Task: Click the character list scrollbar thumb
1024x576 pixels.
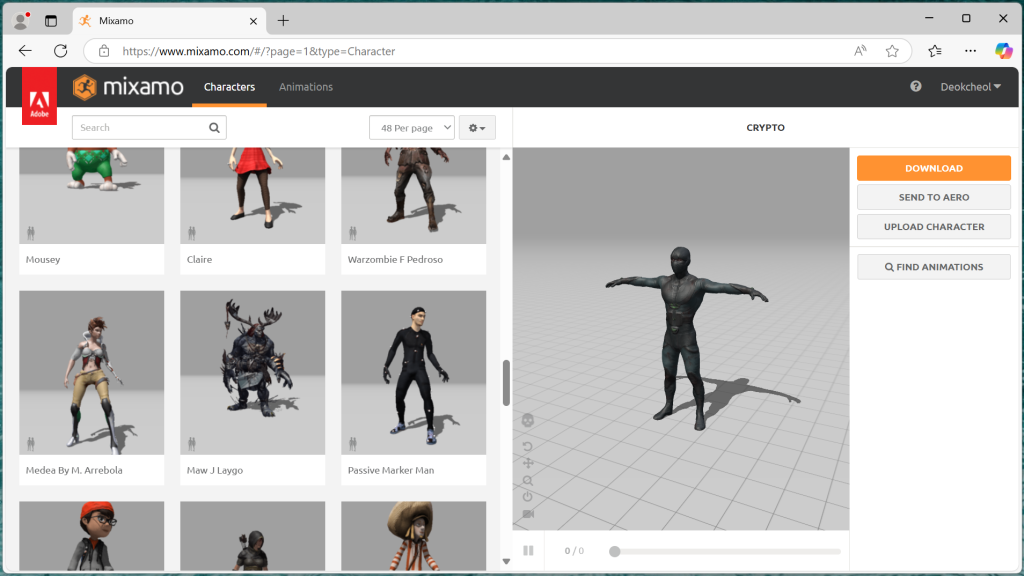Action: tap(506, 383)
